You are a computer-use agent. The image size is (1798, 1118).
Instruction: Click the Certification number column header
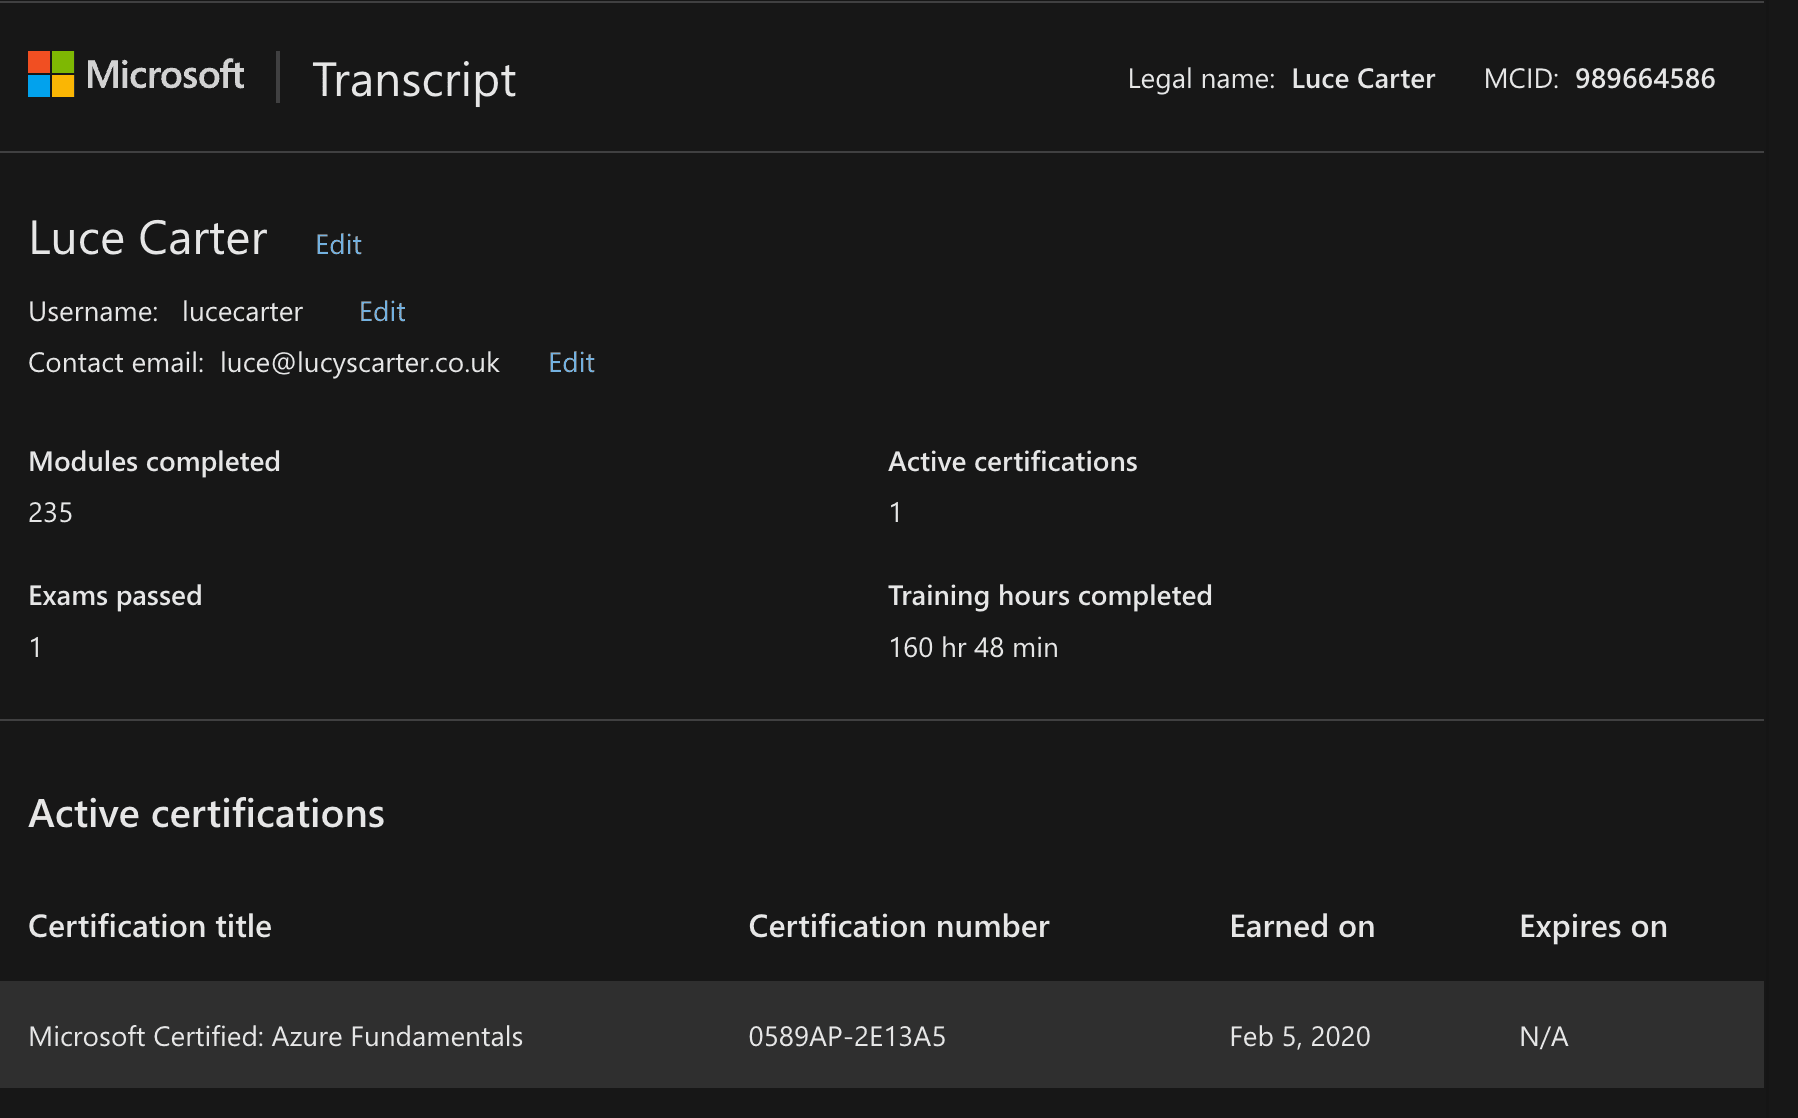point(899,926)
